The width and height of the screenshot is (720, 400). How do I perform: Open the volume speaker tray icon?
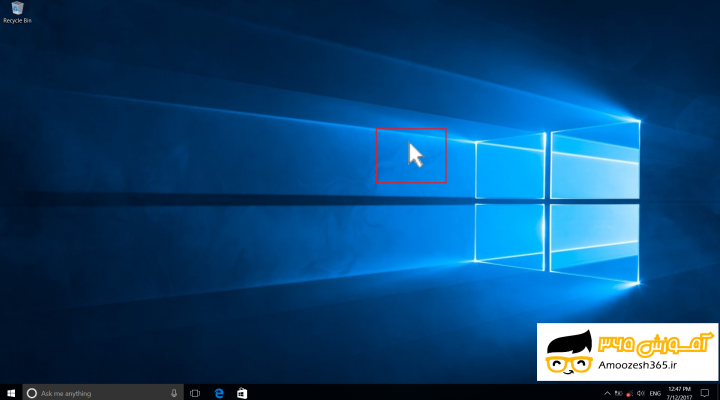[x=641, y=394]
